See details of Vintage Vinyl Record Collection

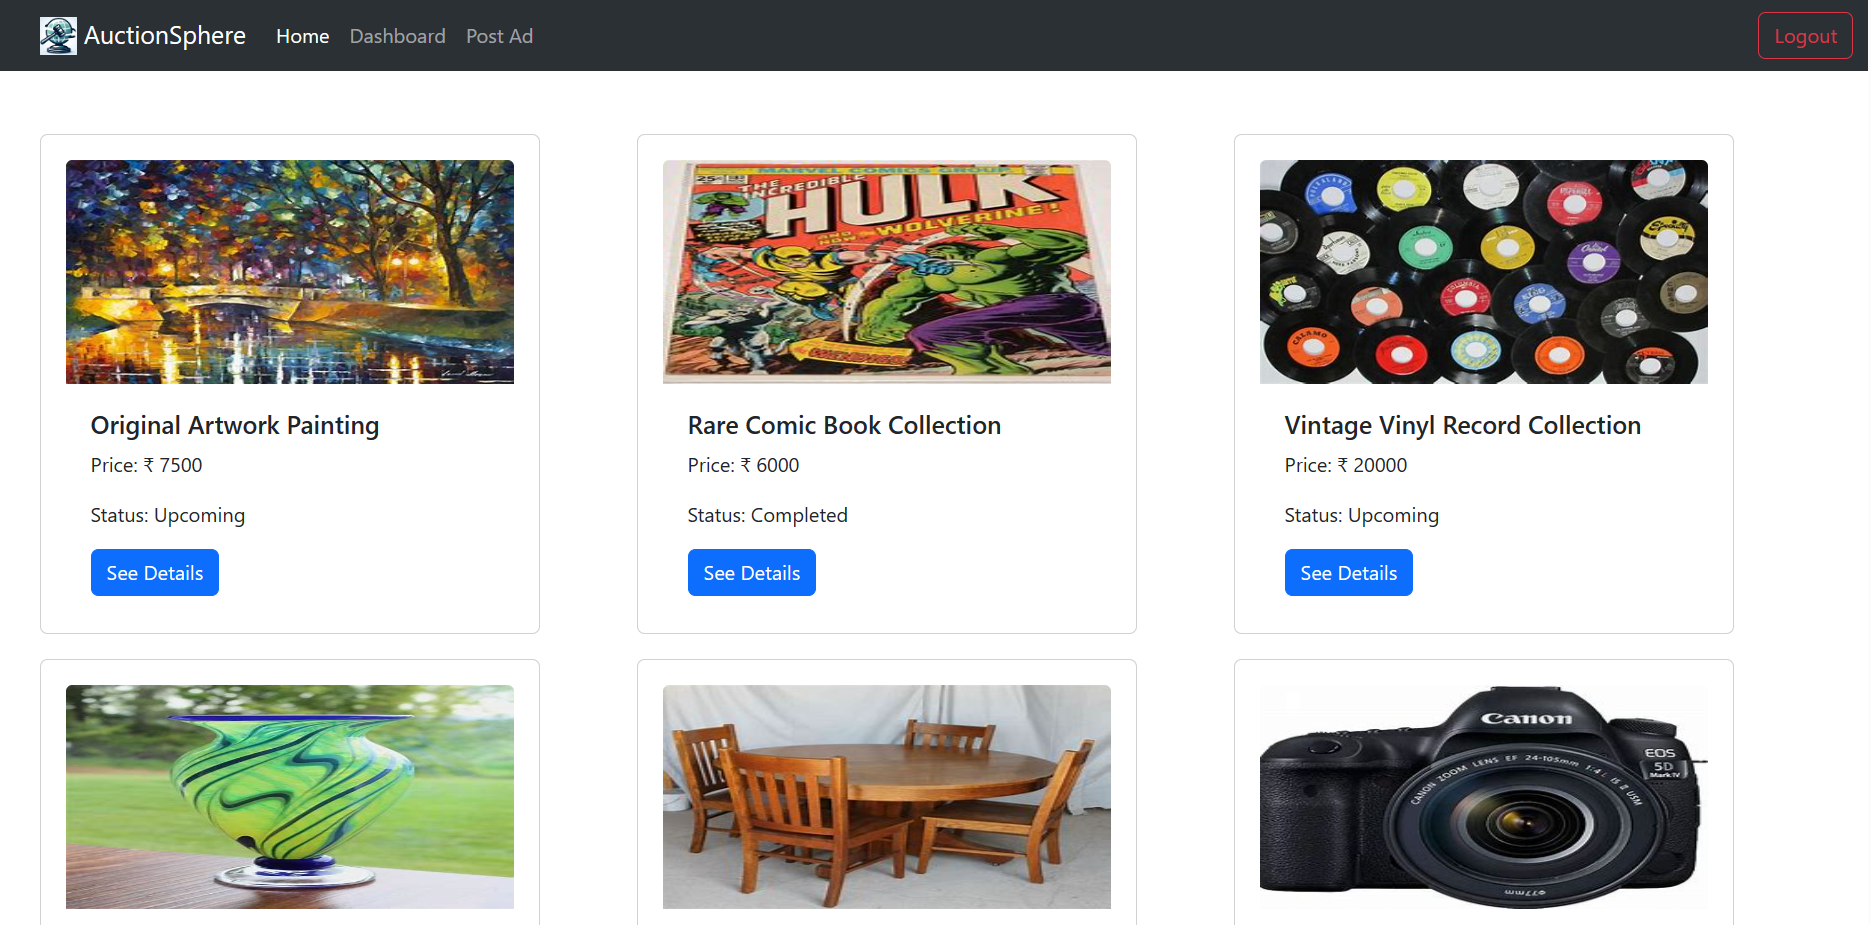(1348, 572)
